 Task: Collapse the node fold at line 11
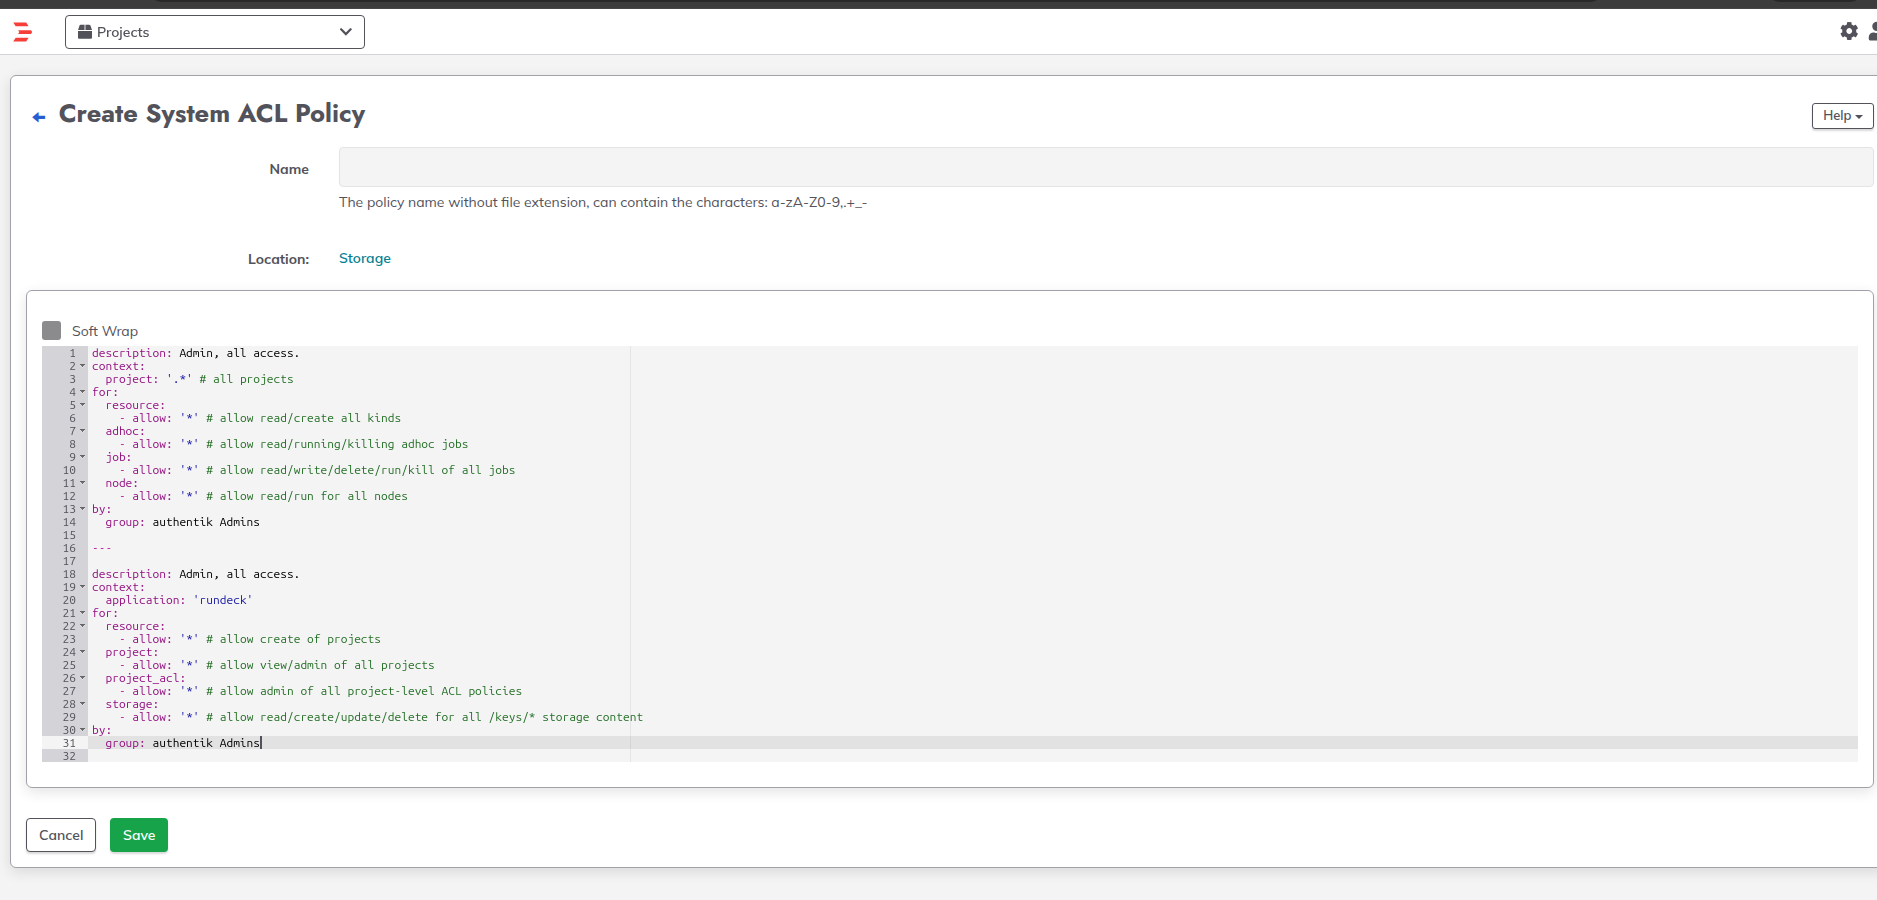point(82,483)
